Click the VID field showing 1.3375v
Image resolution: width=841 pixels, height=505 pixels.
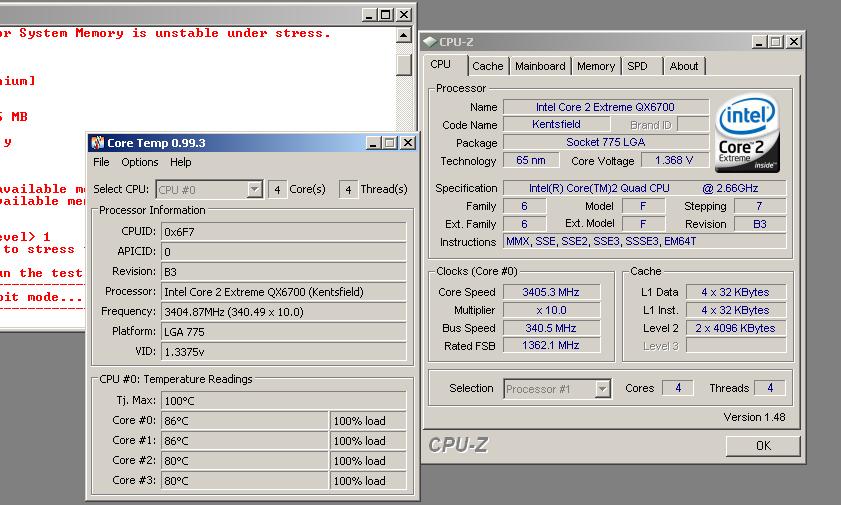283,352
